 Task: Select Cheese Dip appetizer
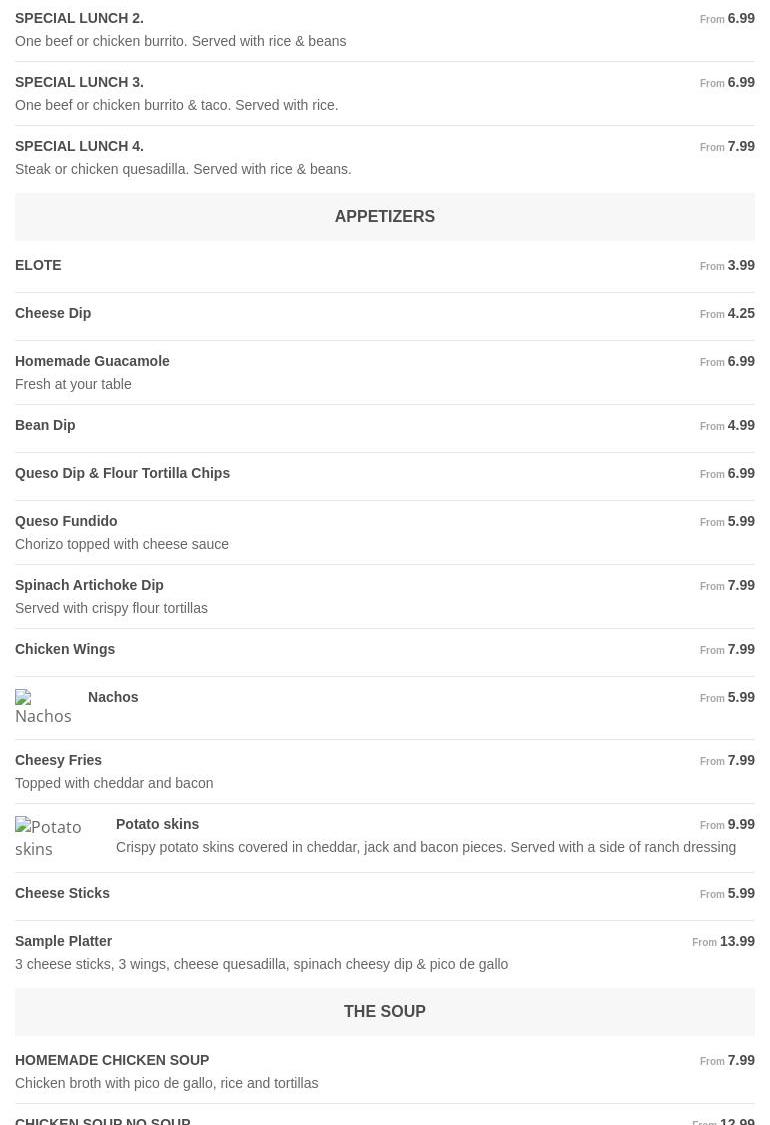click(x=53, y=313)
